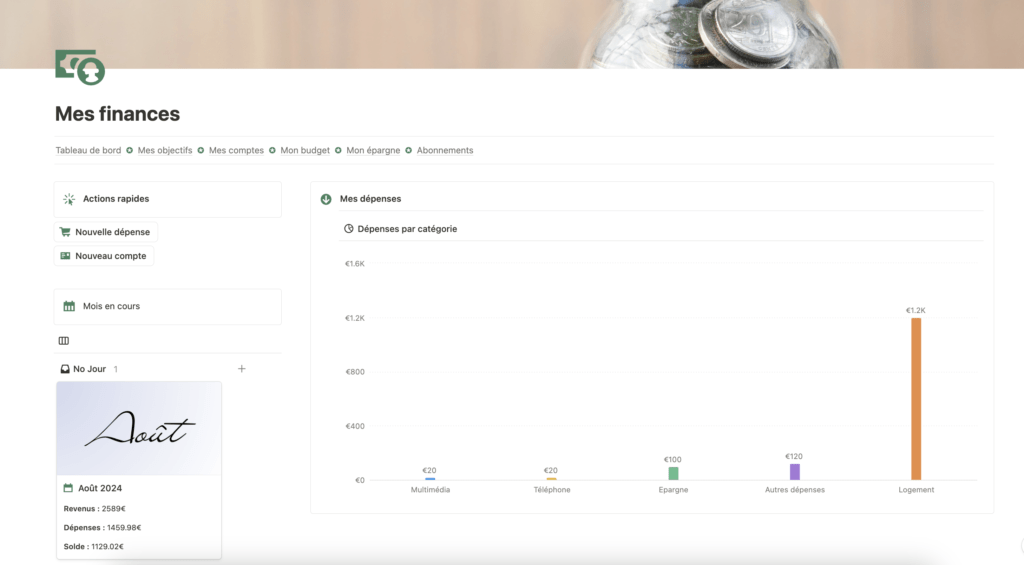Open the Abonnements page
The width and height of the screenshot is (1024, 565).
pyautogui.click(x=445, y=151)
